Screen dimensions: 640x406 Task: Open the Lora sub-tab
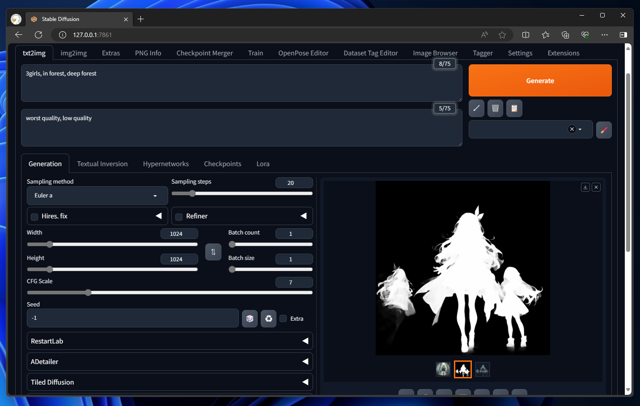click(x=263, y=164)
